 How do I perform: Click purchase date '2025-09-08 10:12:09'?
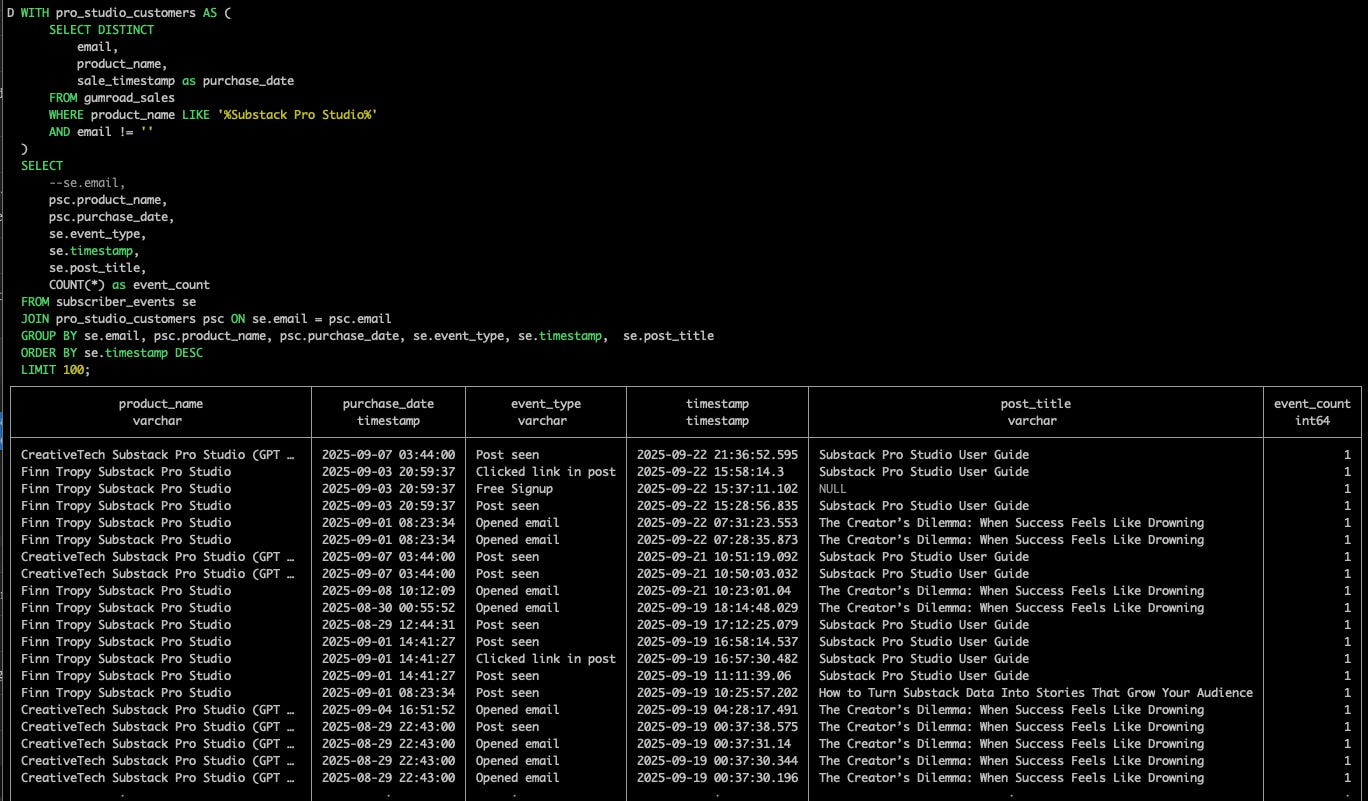tap(388, 591)
